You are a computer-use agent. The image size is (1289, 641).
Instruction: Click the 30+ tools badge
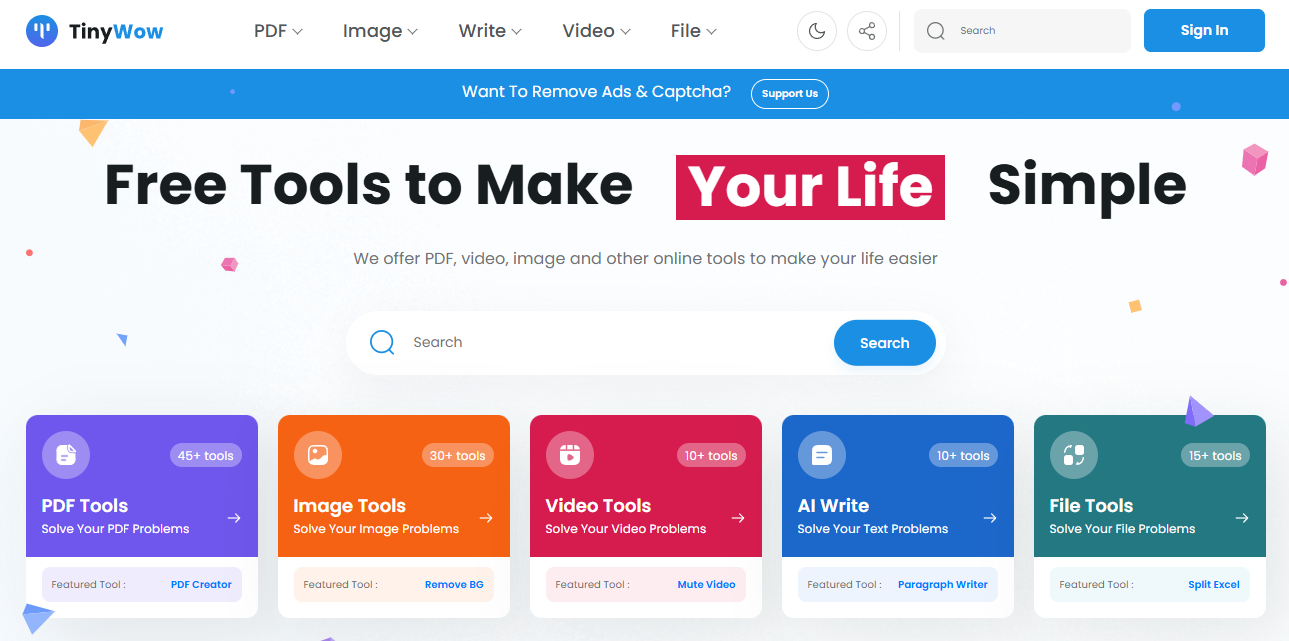tap(458, 456)
